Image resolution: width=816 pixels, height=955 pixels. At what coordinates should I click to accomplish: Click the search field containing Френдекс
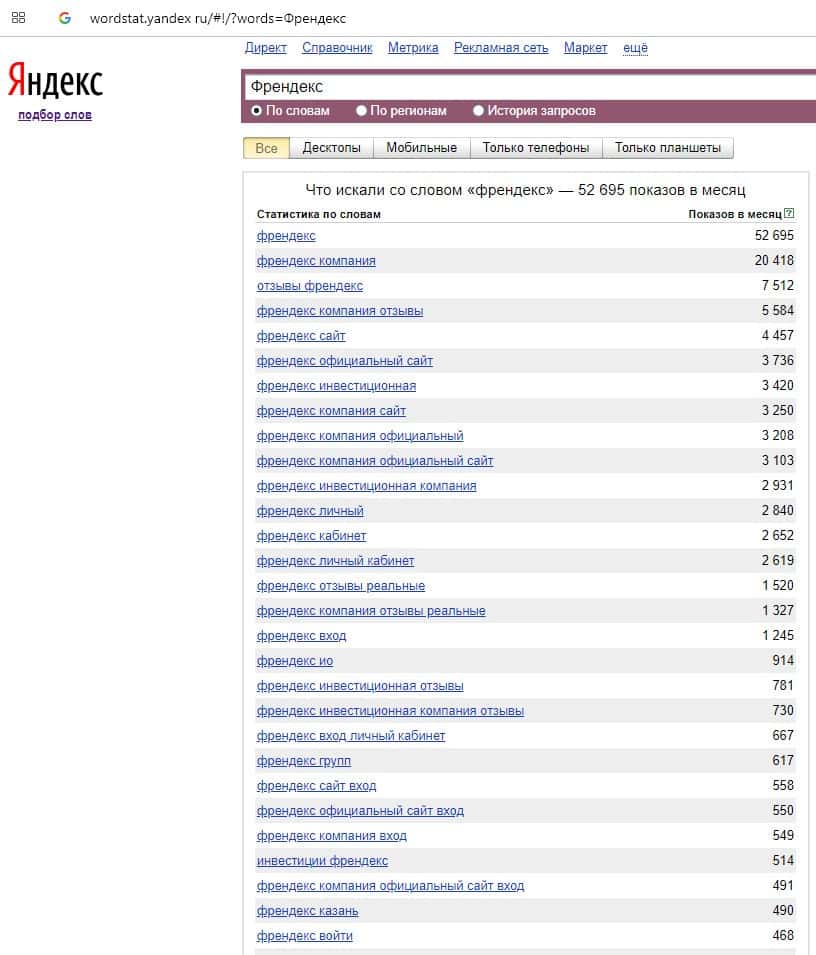coord(530,86)
